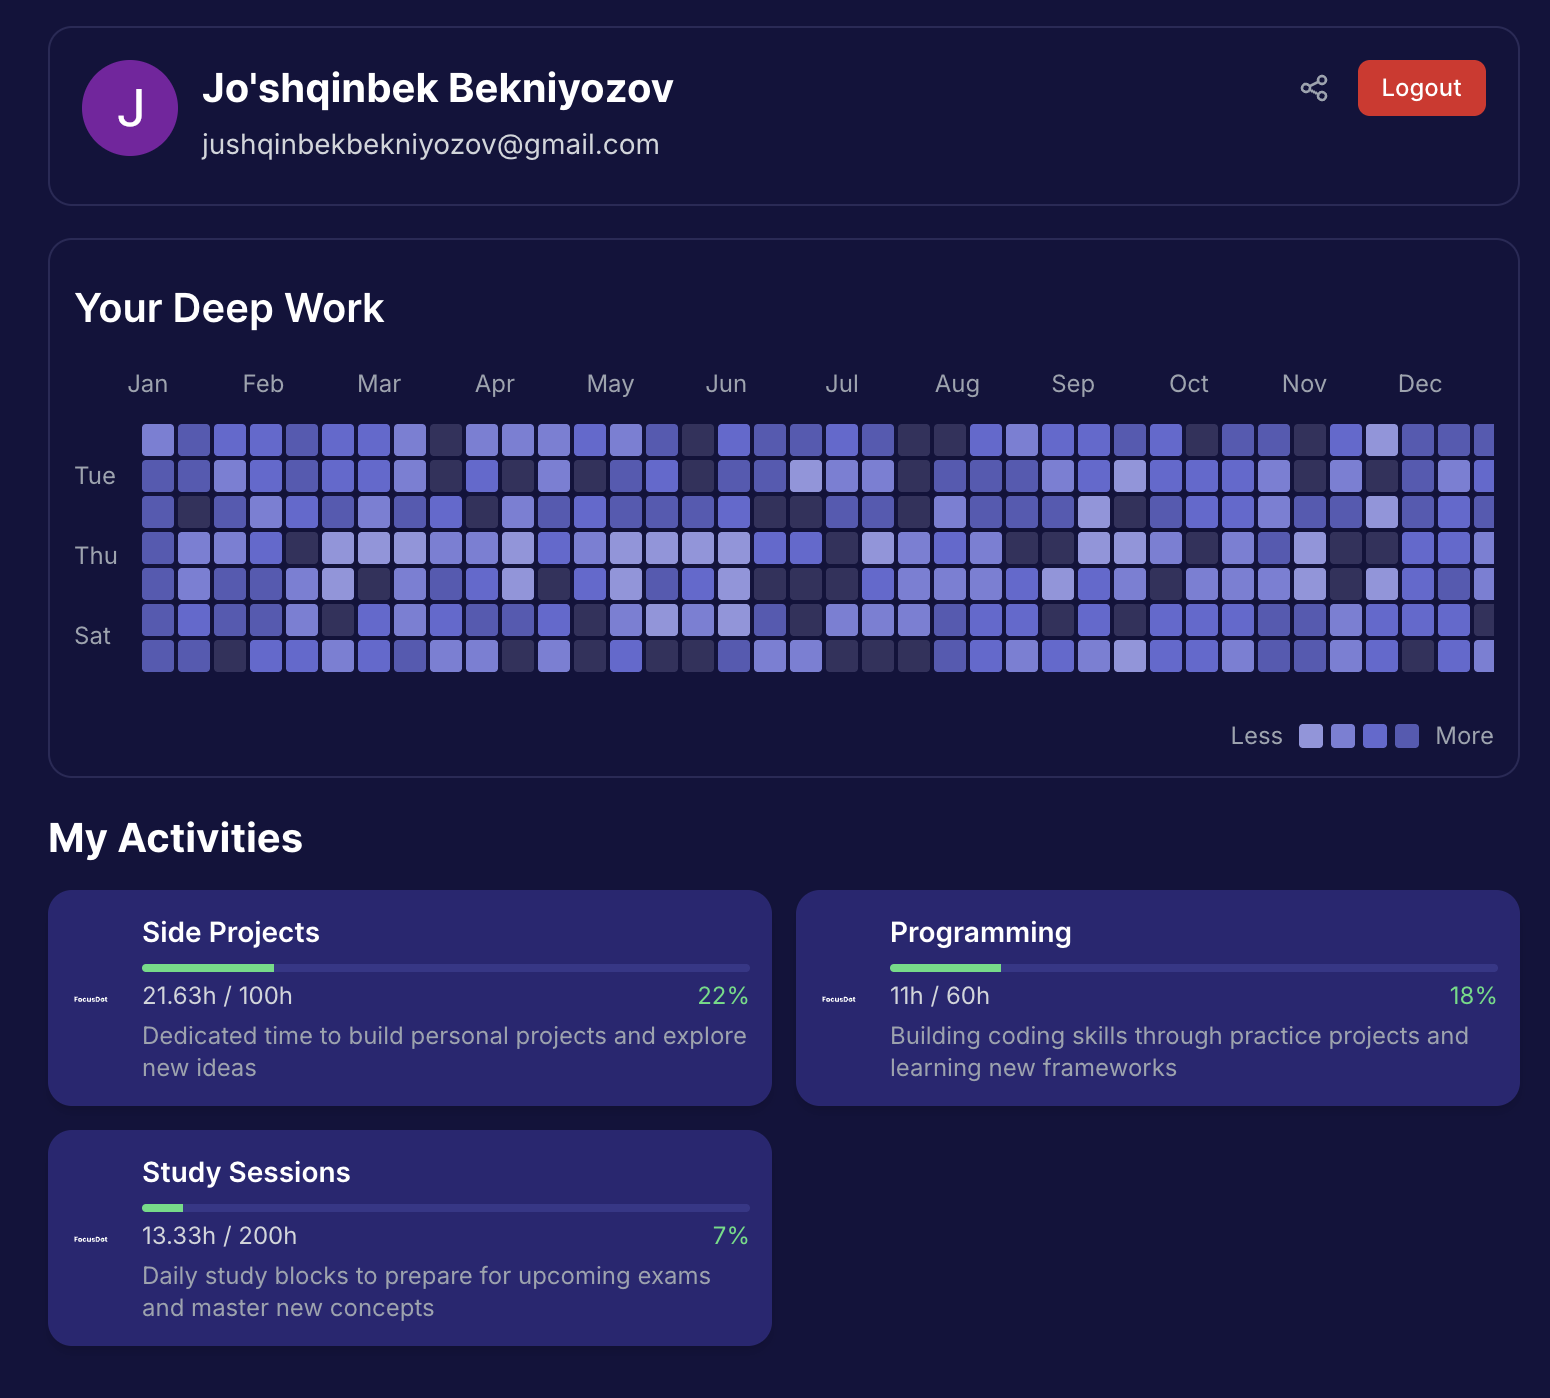Click the FocusDot logo on Programming card
This screenshot has width=1550, height=1398.
[x=839, y=999]
